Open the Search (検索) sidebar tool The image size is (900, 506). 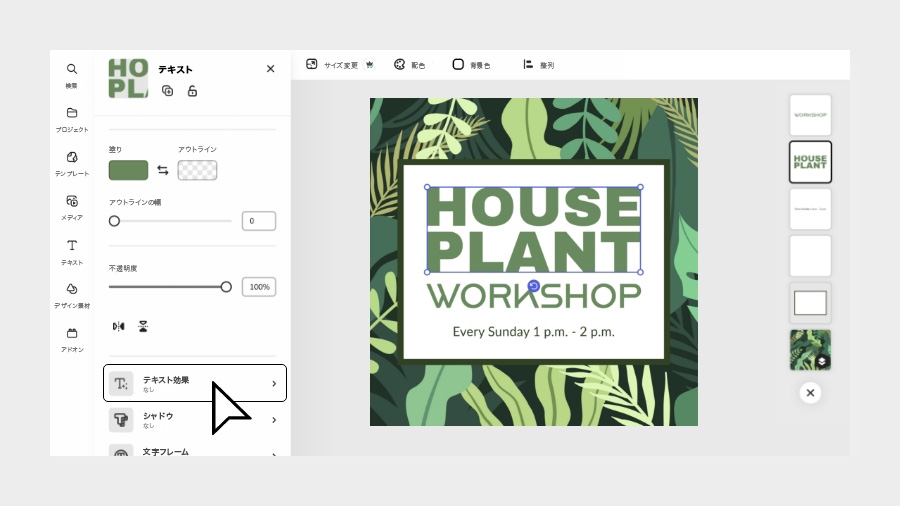[x=71, y=75]
